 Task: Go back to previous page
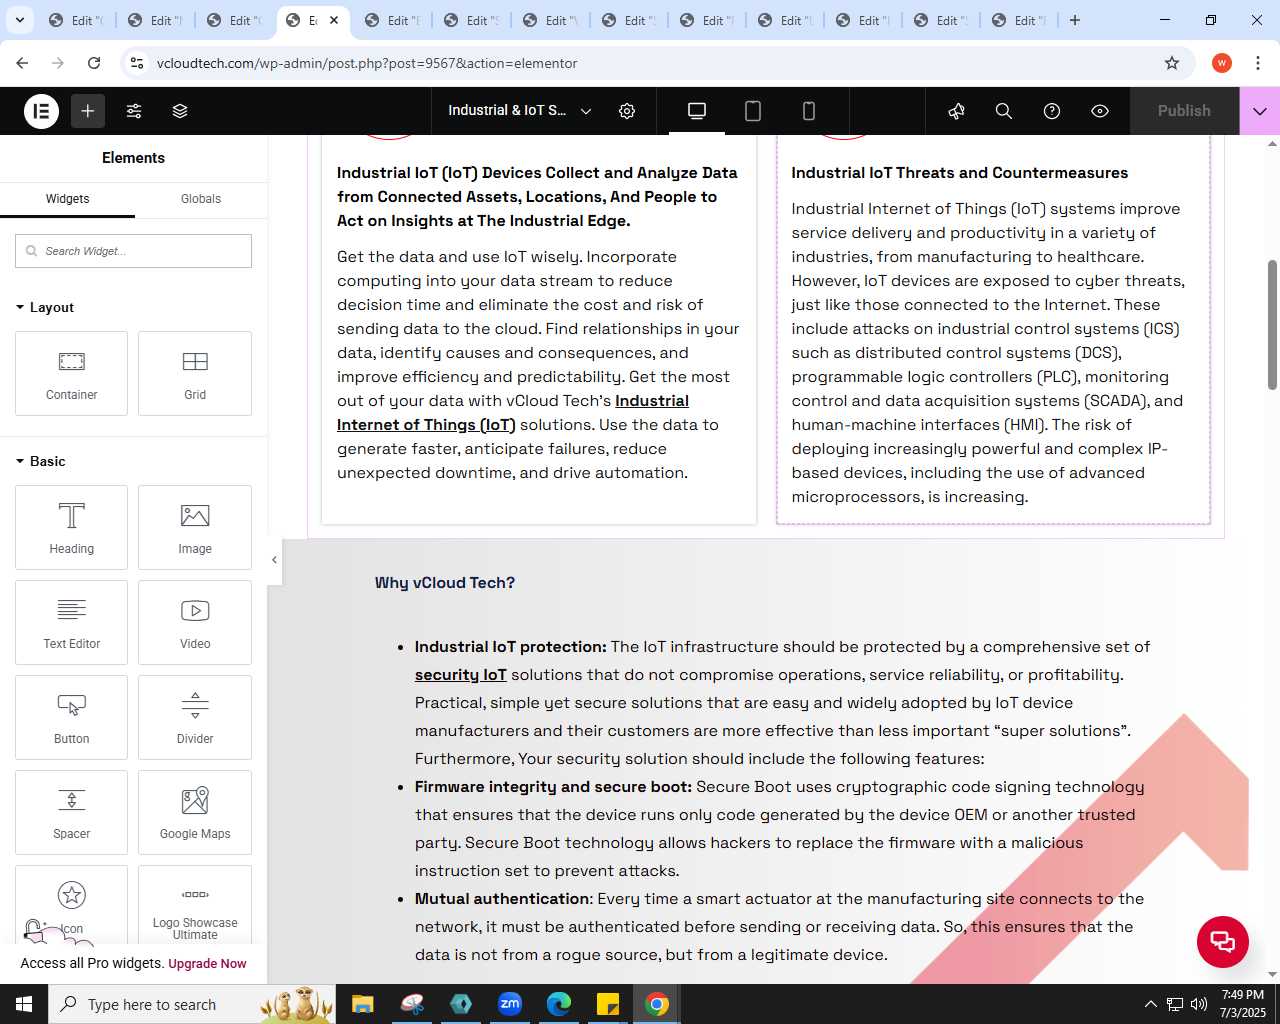(x=22, y=63)
